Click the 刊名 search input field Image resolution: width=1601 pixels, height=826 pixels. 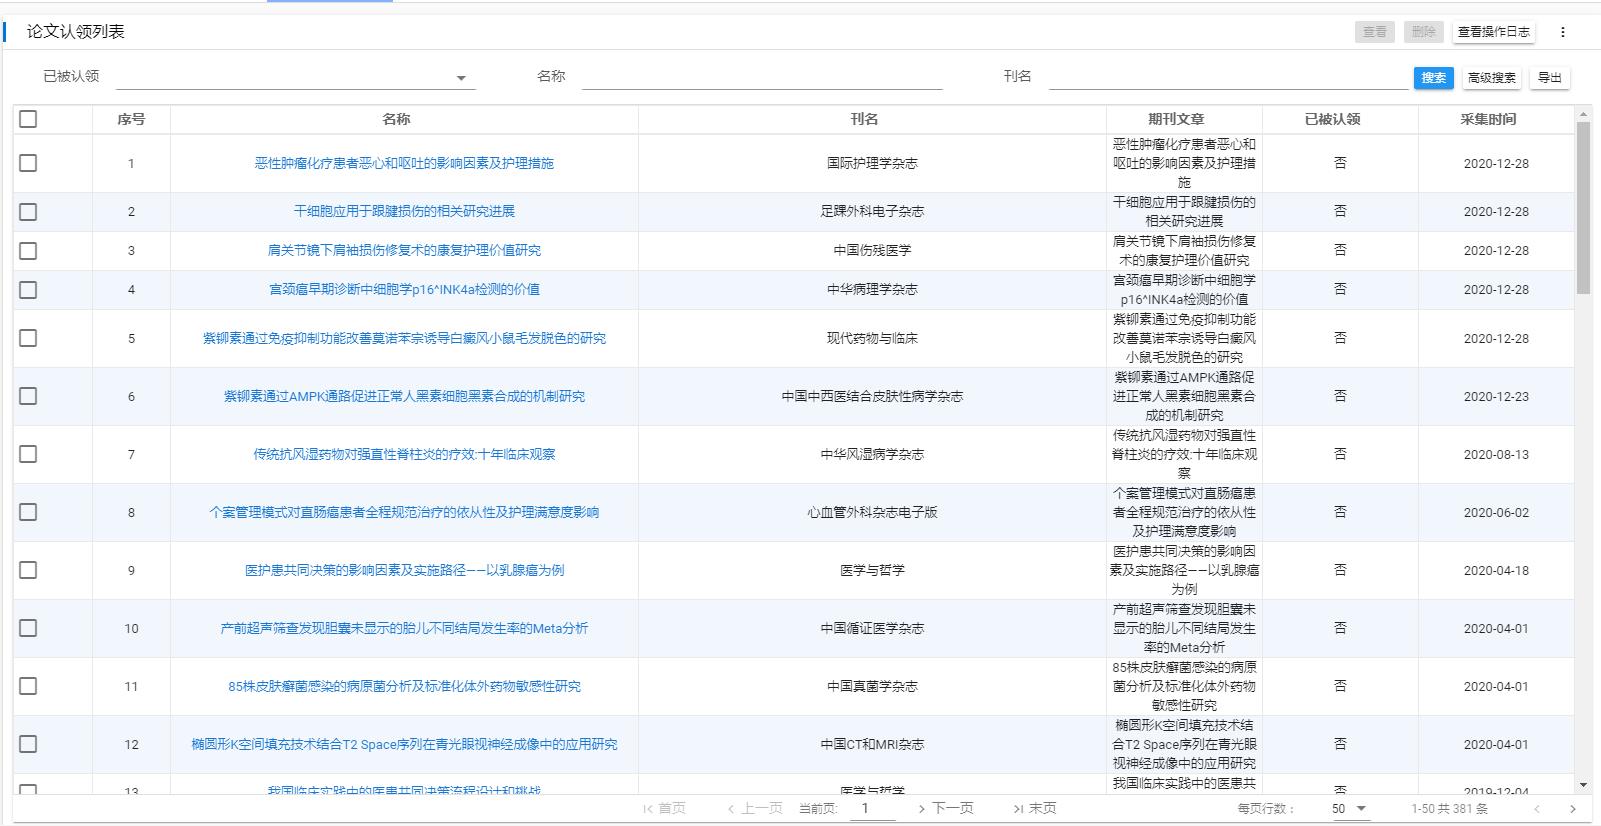click(1227, 77)
